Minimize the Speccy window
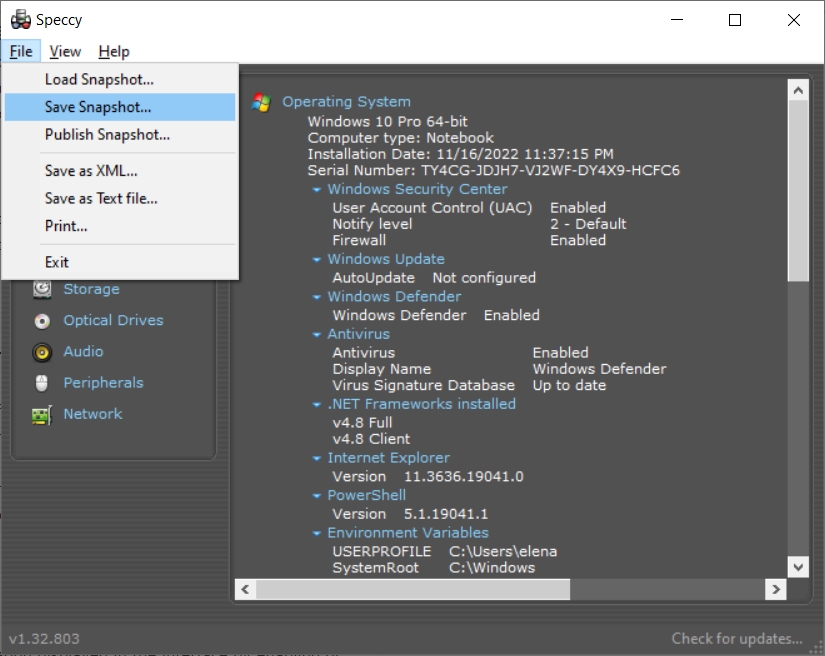Viewport: 825px width, 656px height. [x=677, y=20]
